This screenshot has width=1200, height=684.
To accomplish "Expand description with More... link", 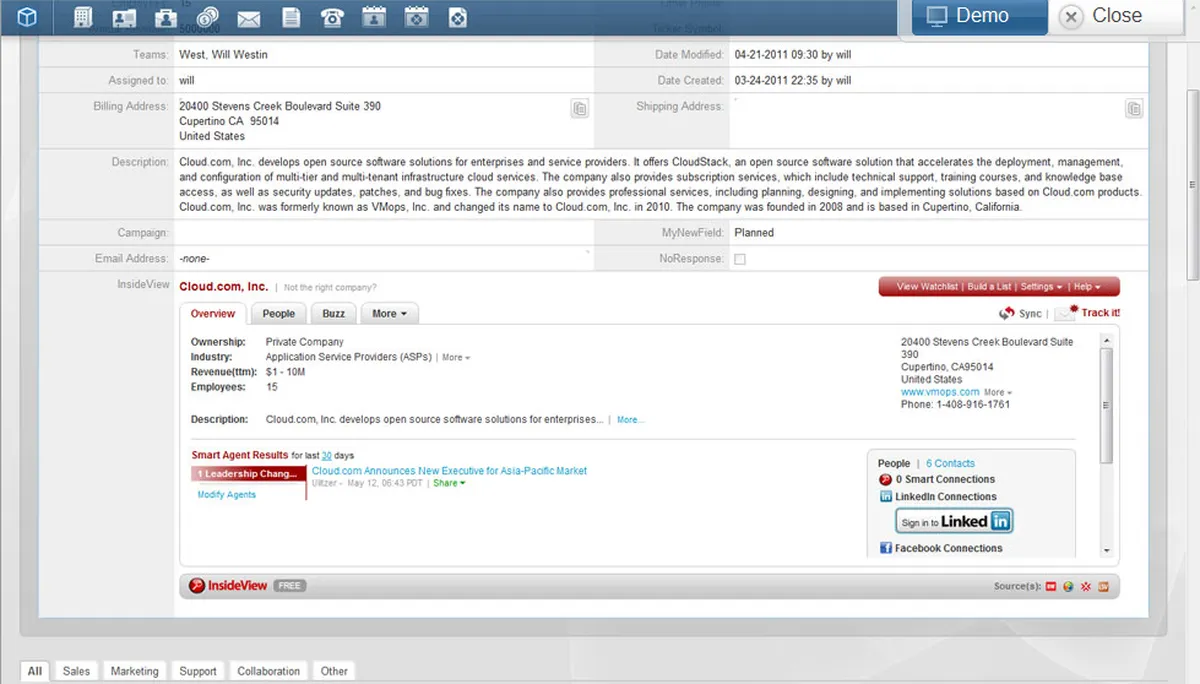I will pos(630,420).
